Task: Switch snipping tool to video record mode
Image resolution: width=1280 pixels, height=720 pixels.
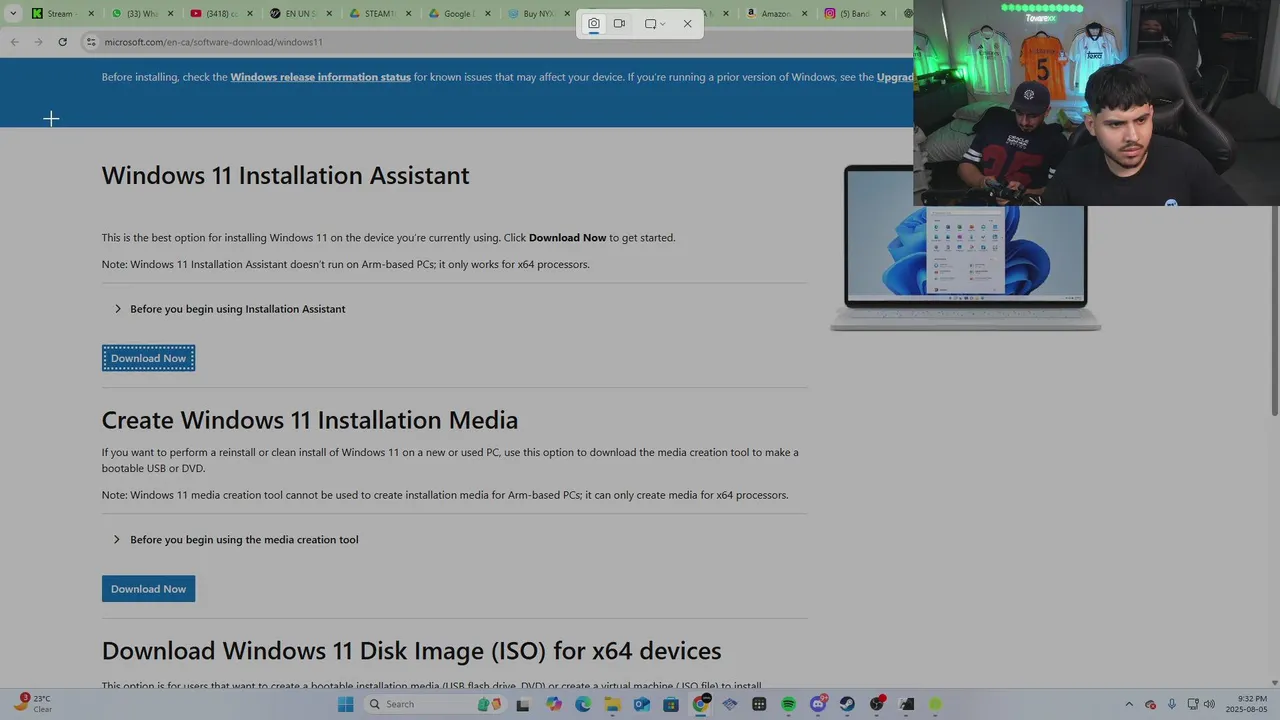Action: [620, 23]
